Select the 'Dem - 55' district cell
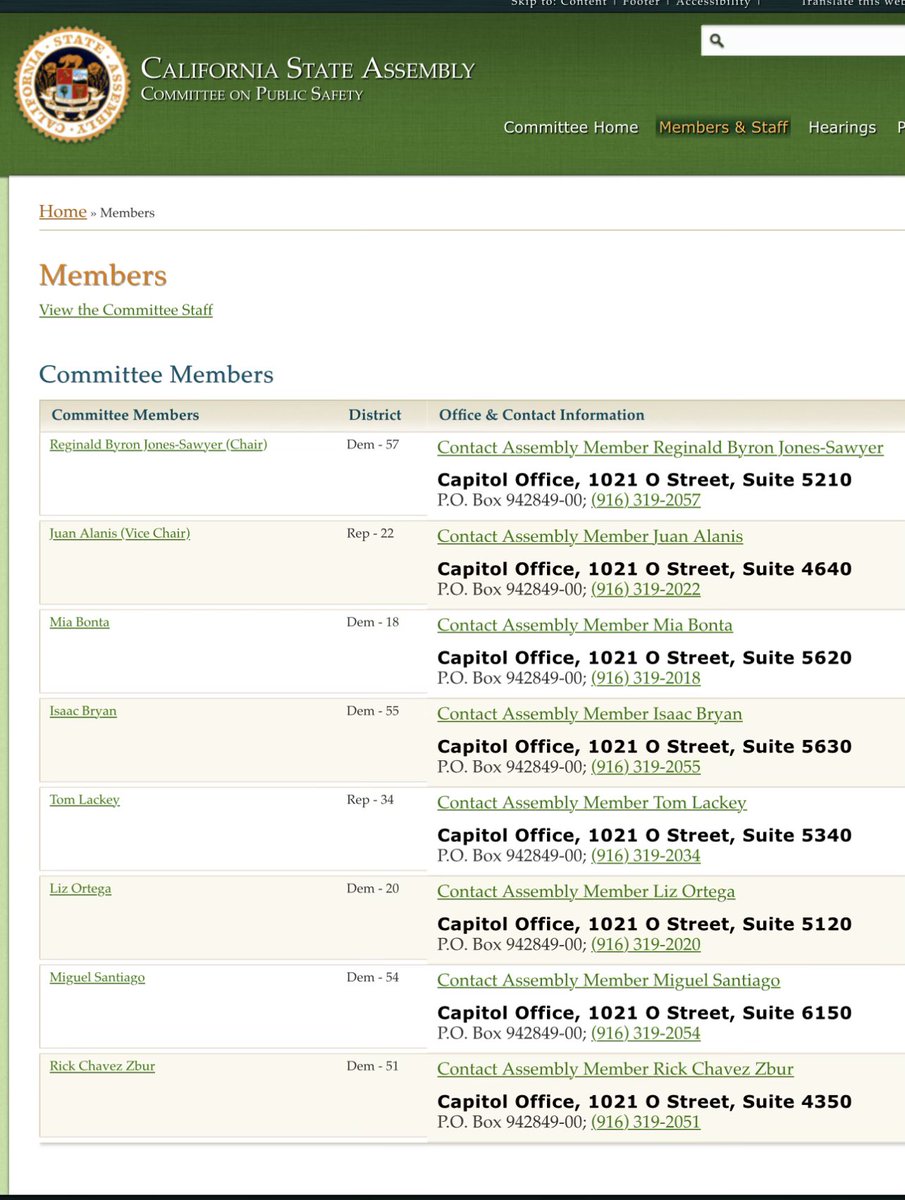 [373, 711]
